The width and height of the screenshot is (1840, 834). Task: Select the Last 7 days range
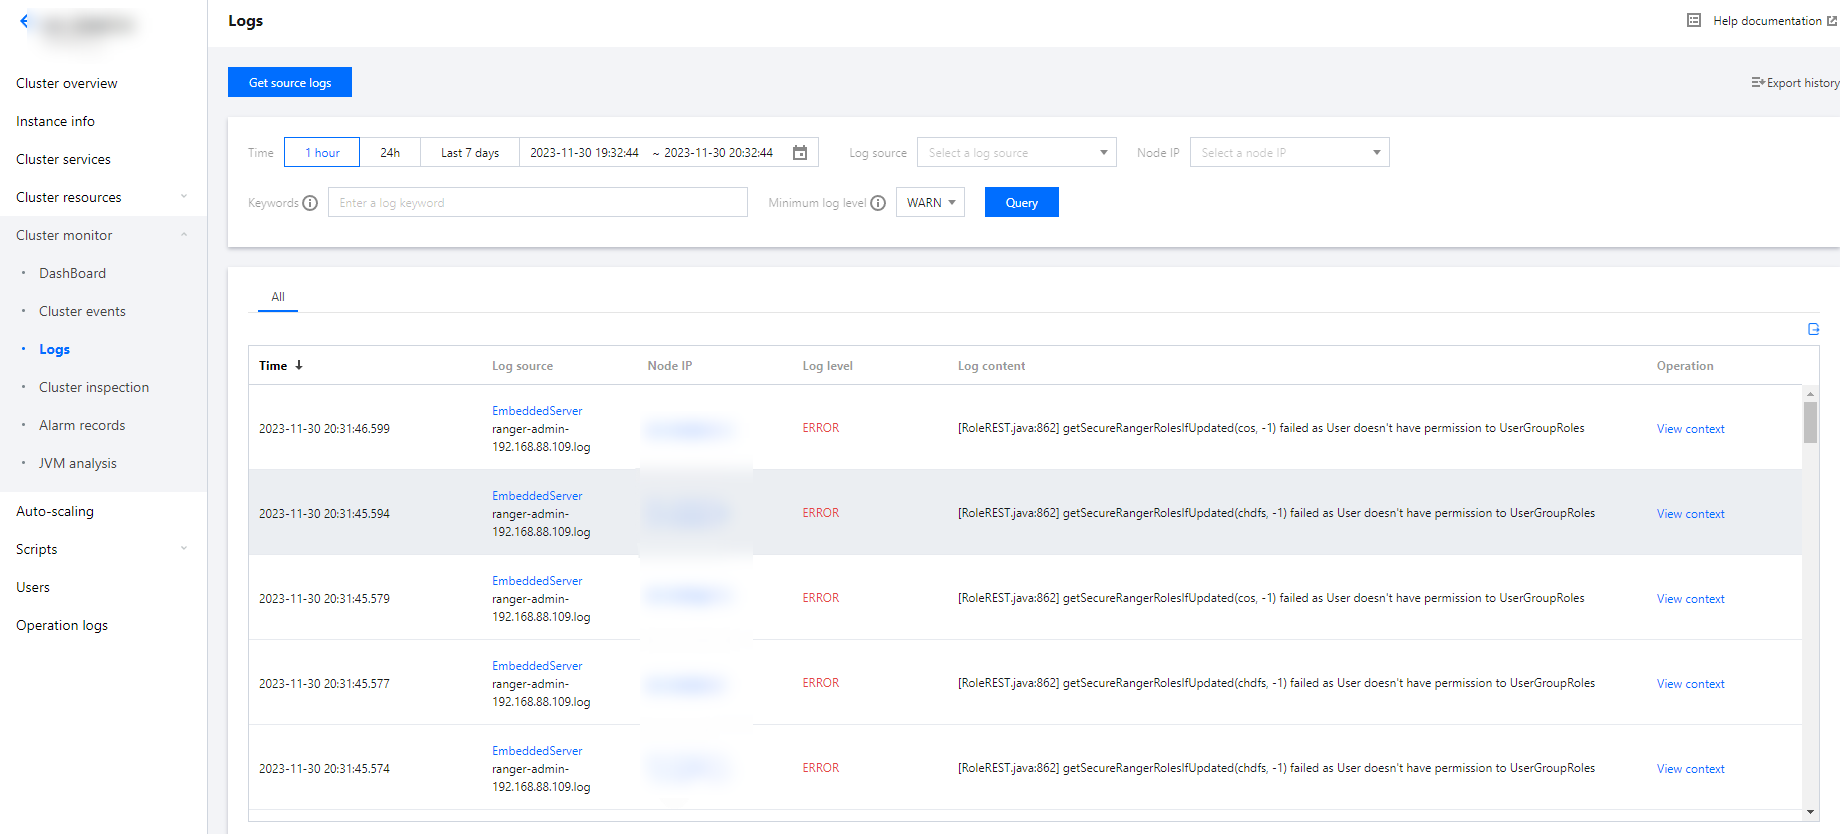(470, 153)
